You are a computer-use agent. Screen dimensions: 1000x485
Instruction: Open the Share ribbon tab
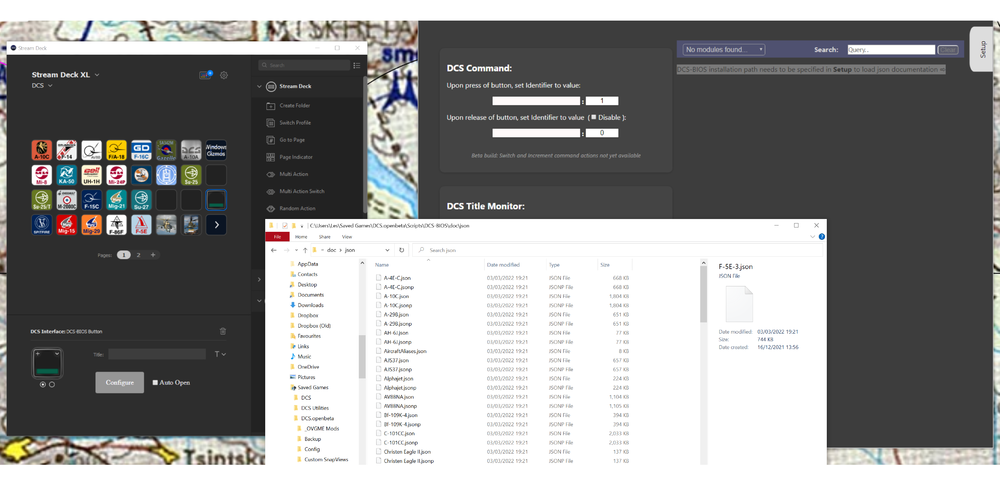click(325, 236)
